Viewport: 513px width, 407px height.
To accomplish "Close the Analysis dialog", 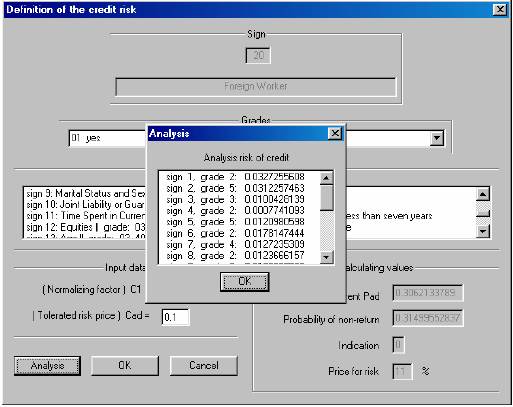I will pos(335,133).
